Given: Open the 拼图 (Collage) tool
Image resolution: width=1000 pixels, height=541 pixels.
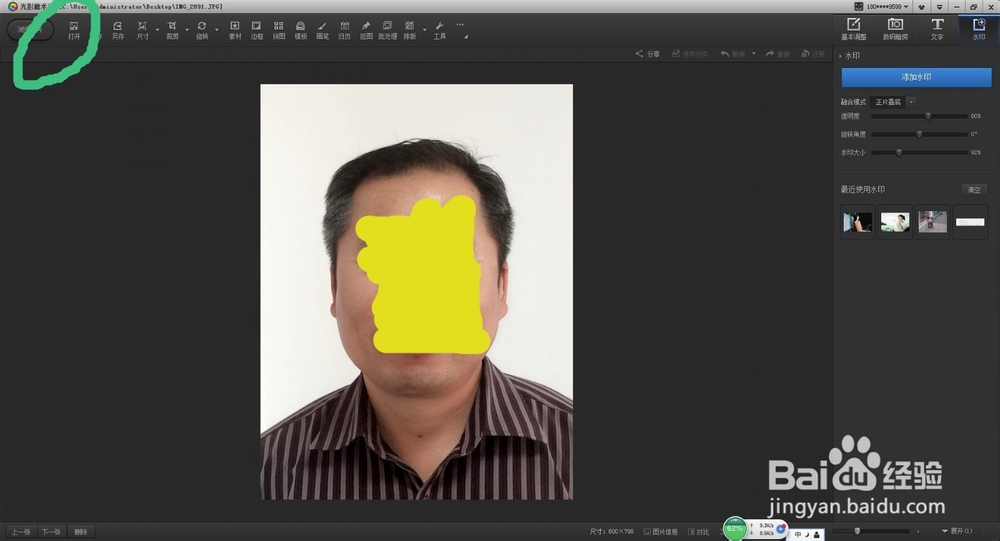Looking at the screenshot, I should (x=279, y=30).
